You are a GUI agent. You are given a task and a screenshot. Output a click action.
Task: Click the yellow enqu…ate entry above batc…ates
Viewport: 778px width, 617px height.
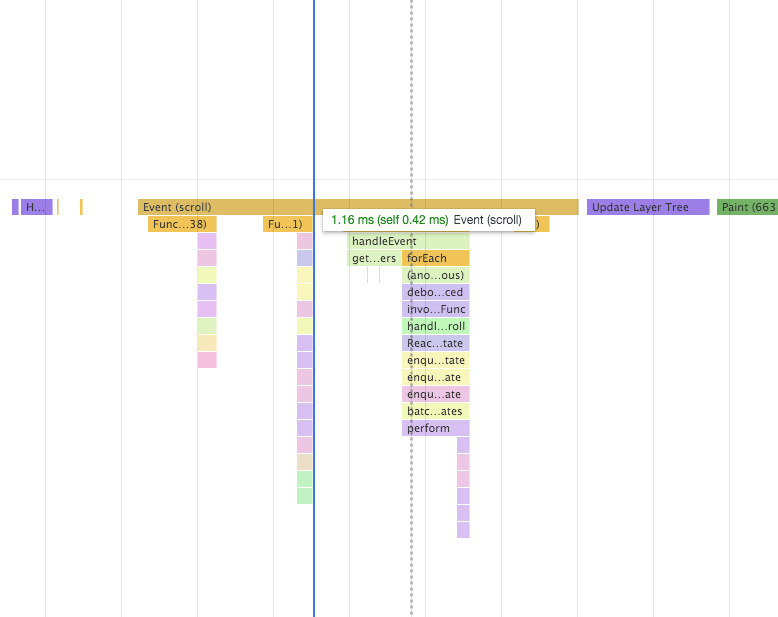click(436, 377)
